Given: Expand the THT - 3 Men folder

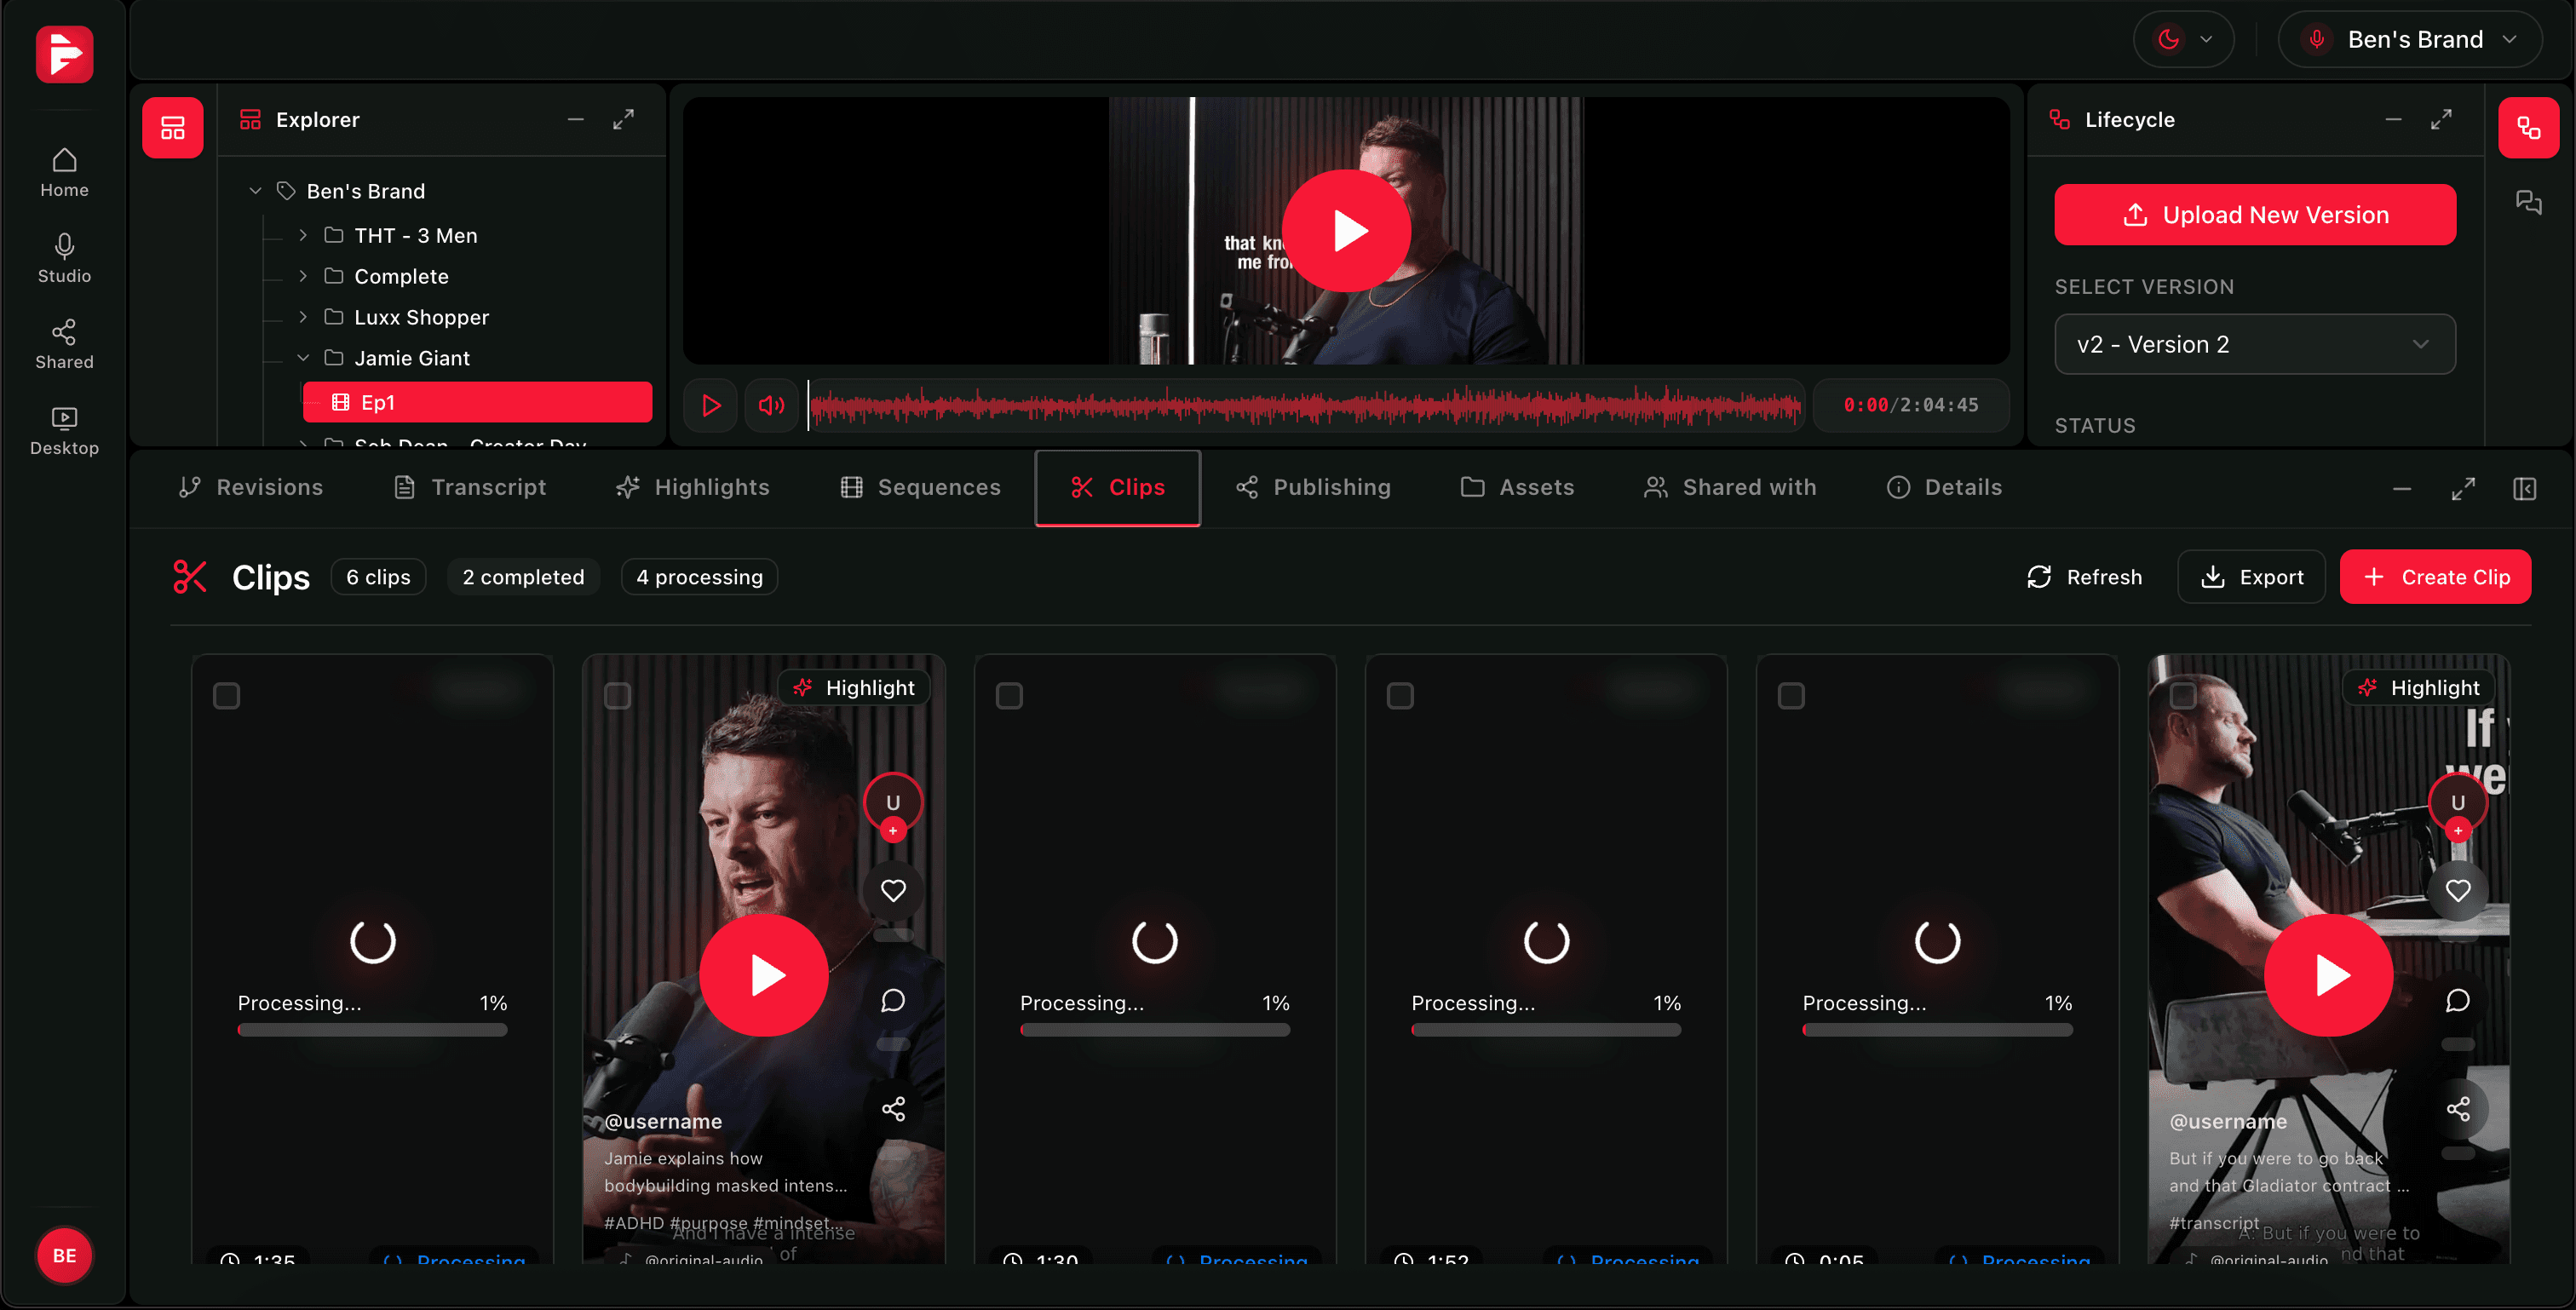Looking at the screenshot, I should click(303, 235).
